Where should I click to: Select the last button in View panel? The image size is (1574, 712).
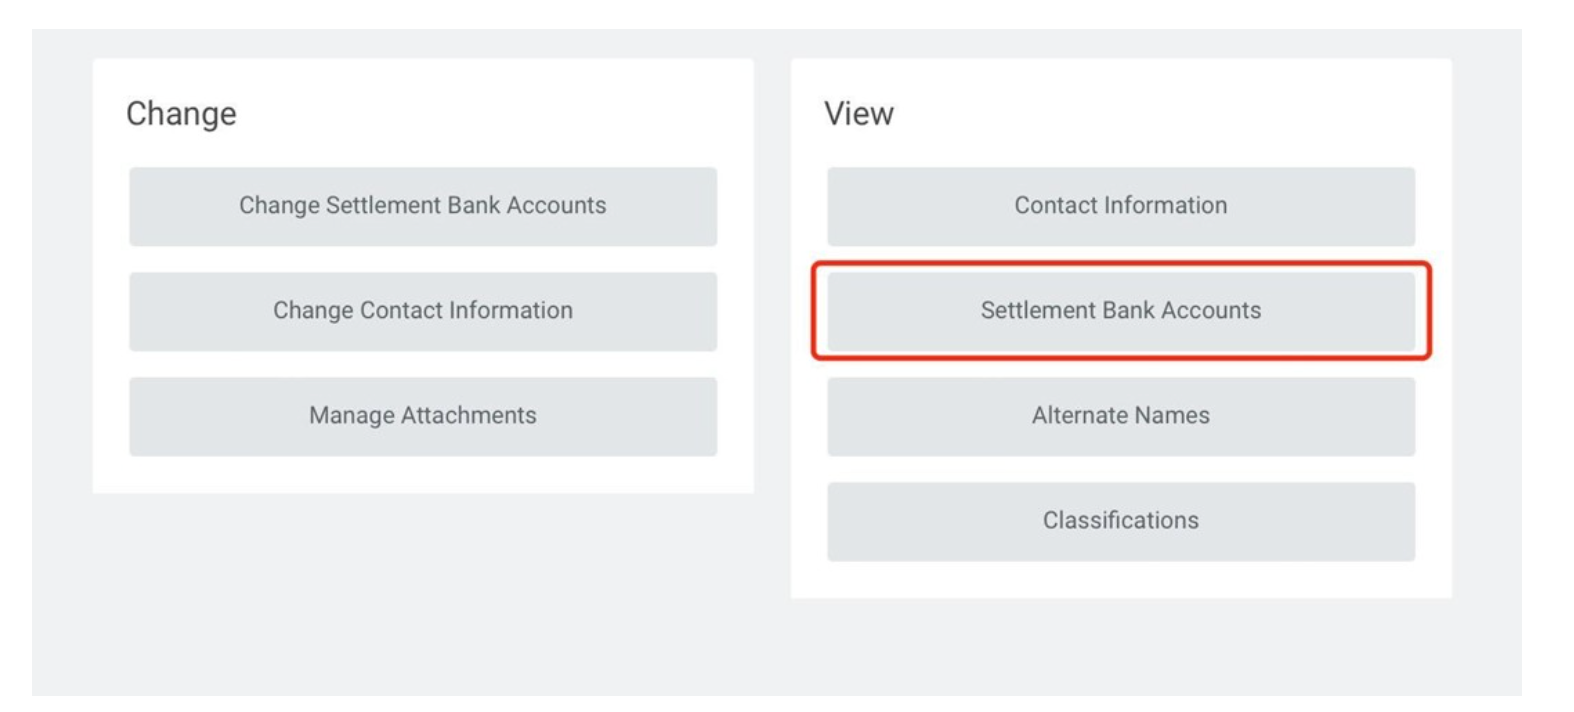coord(1120,521)
